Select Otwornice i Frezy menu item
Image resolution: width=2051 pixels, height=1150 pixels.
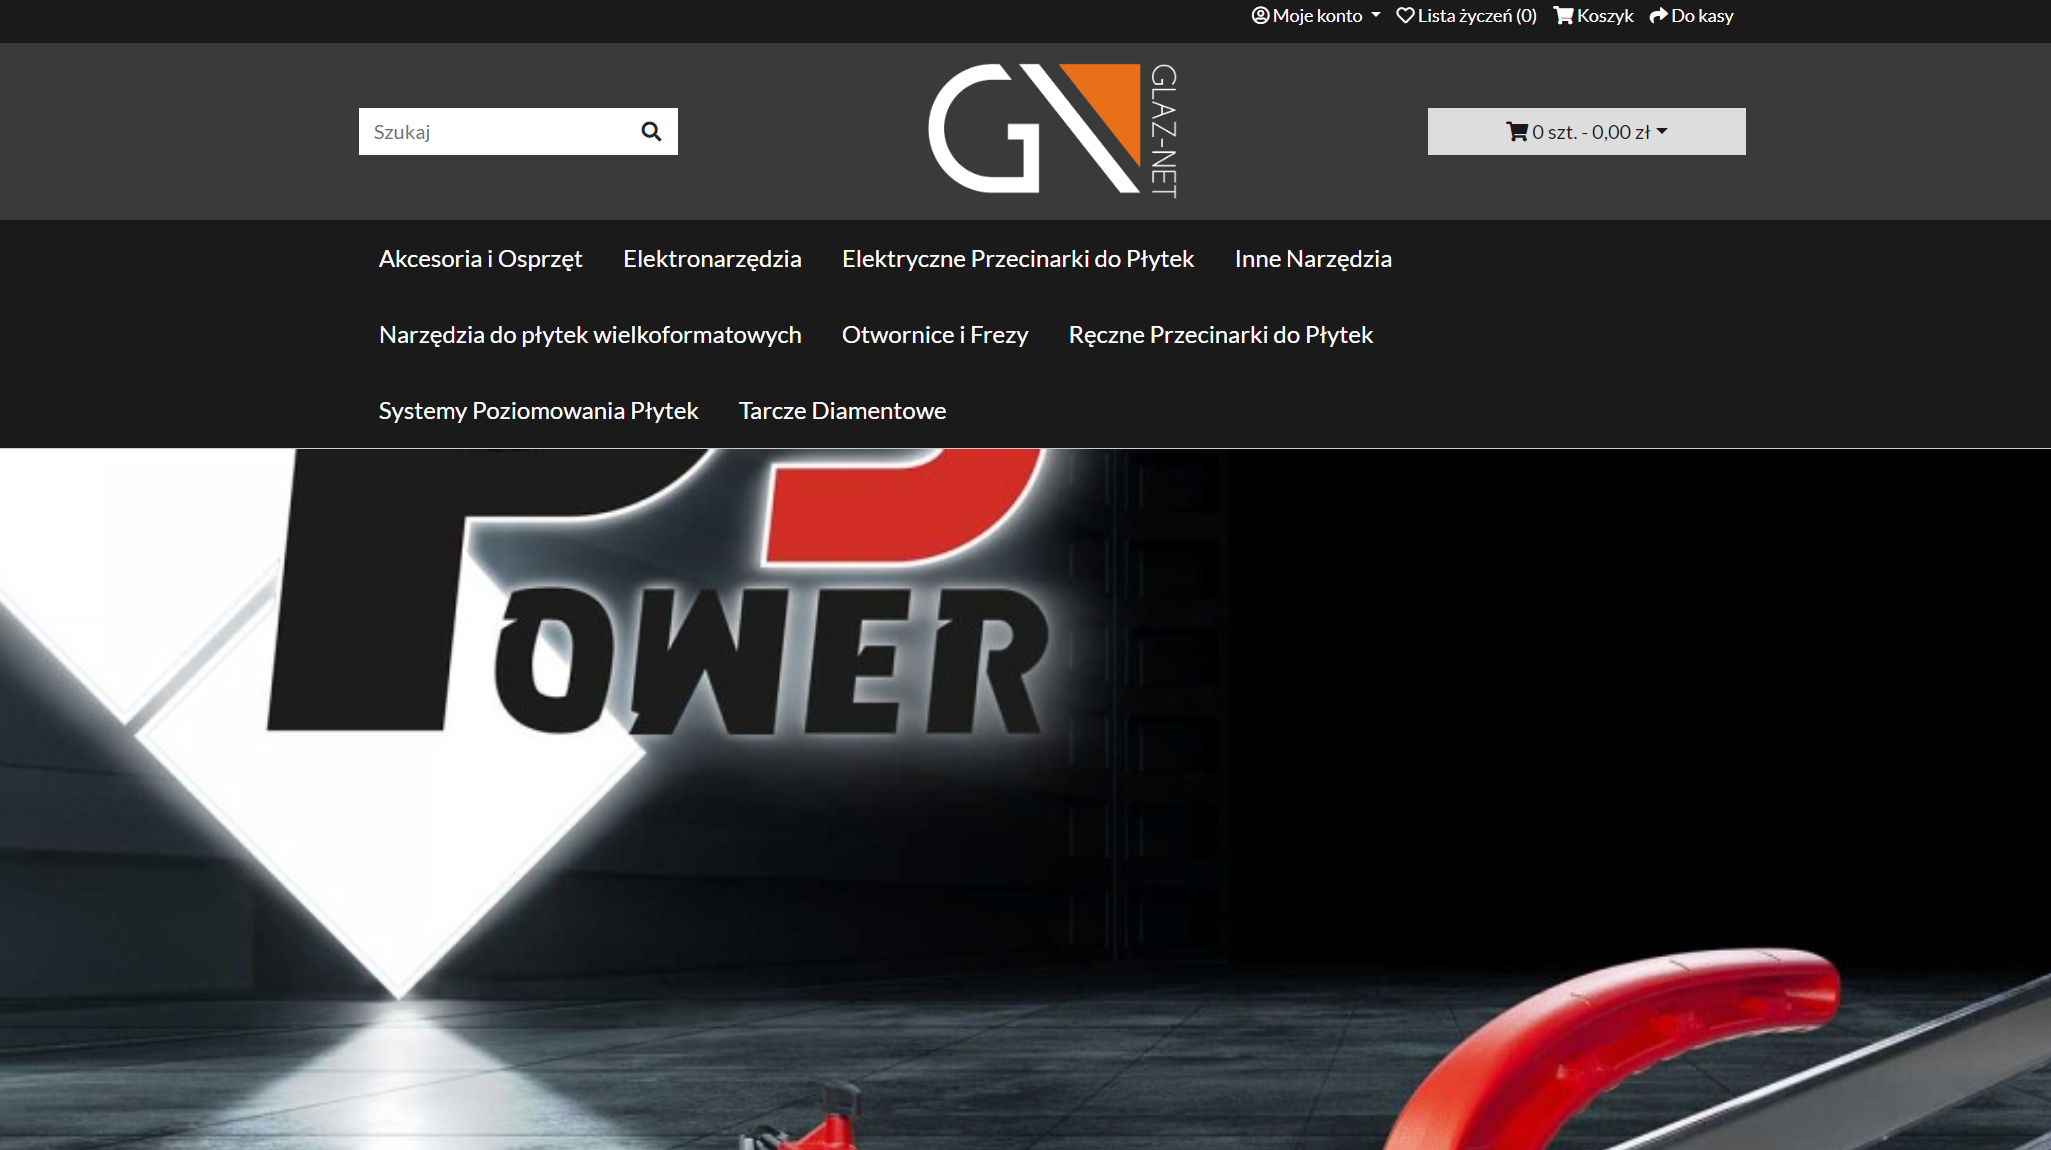click(x=934, y=335)
